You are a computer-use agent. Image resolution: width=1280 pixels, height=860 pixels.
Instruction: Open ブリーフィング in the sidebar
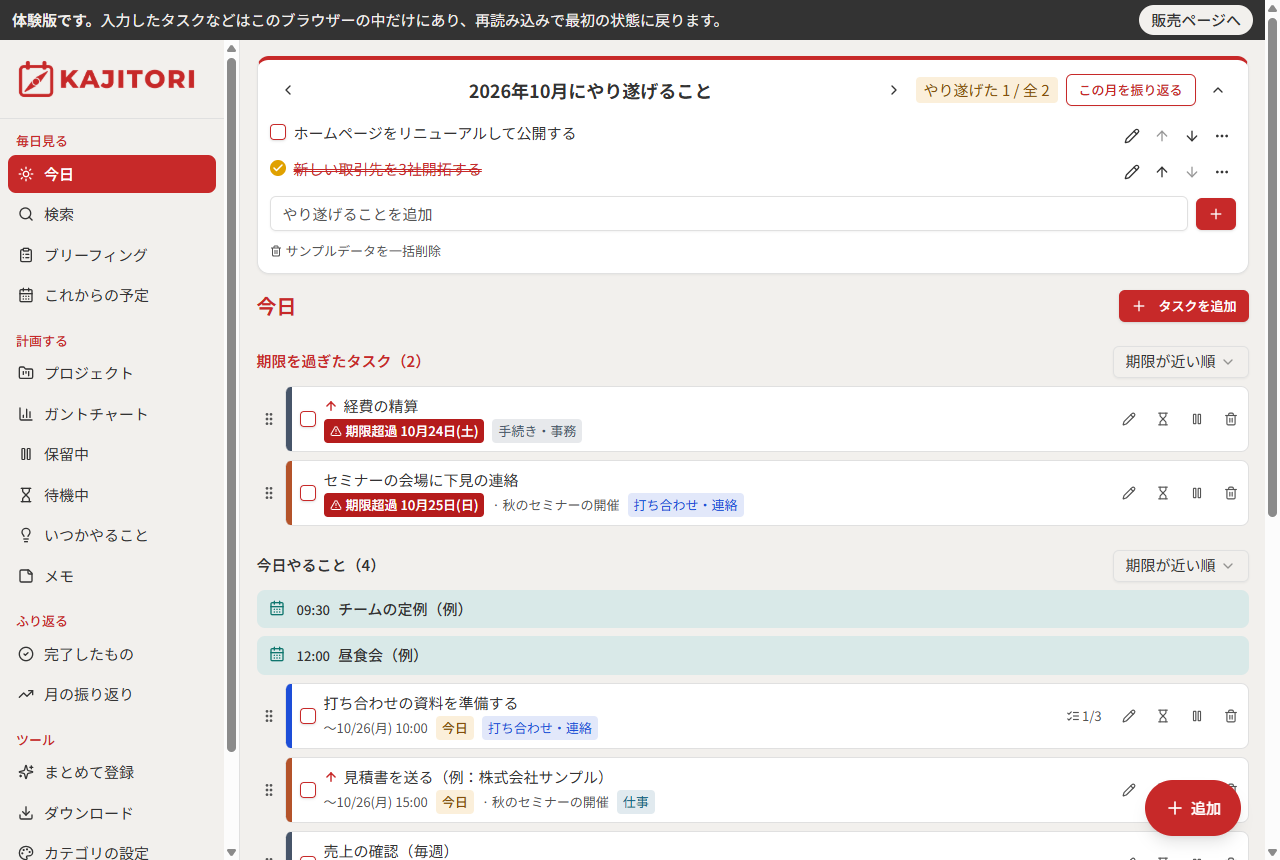tap(112, 255)
